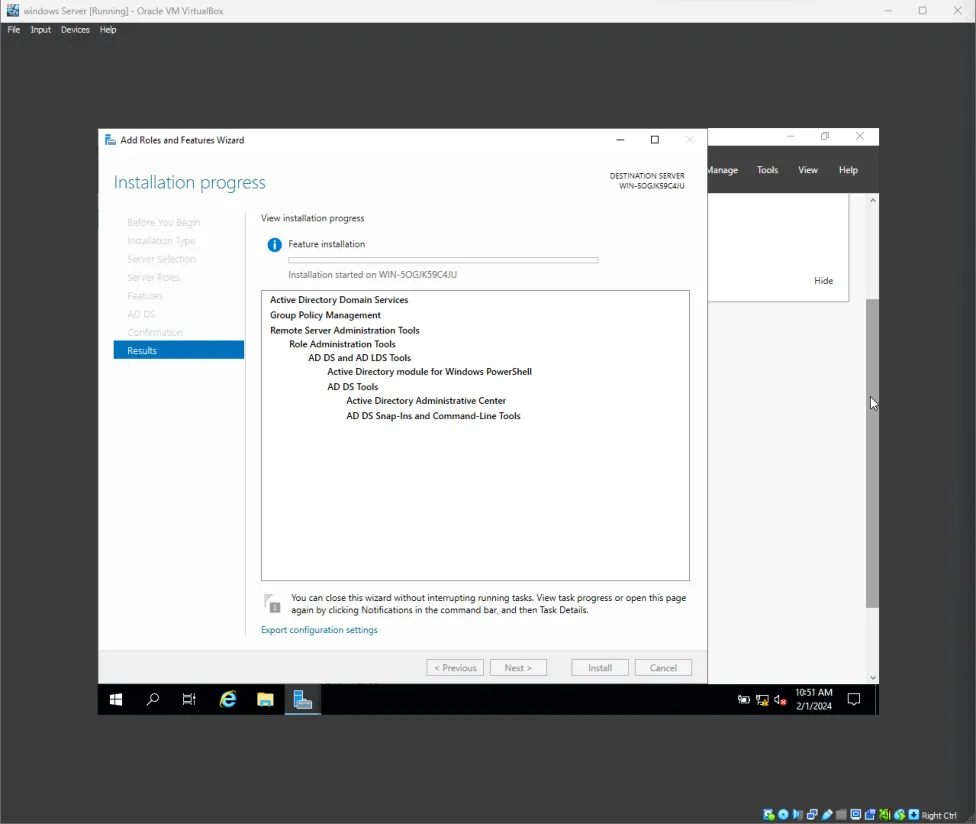The width and height of the screenshot is (976, 824).
Task: Click VirtualBox audio indicator icon
Action: (798, 815)
